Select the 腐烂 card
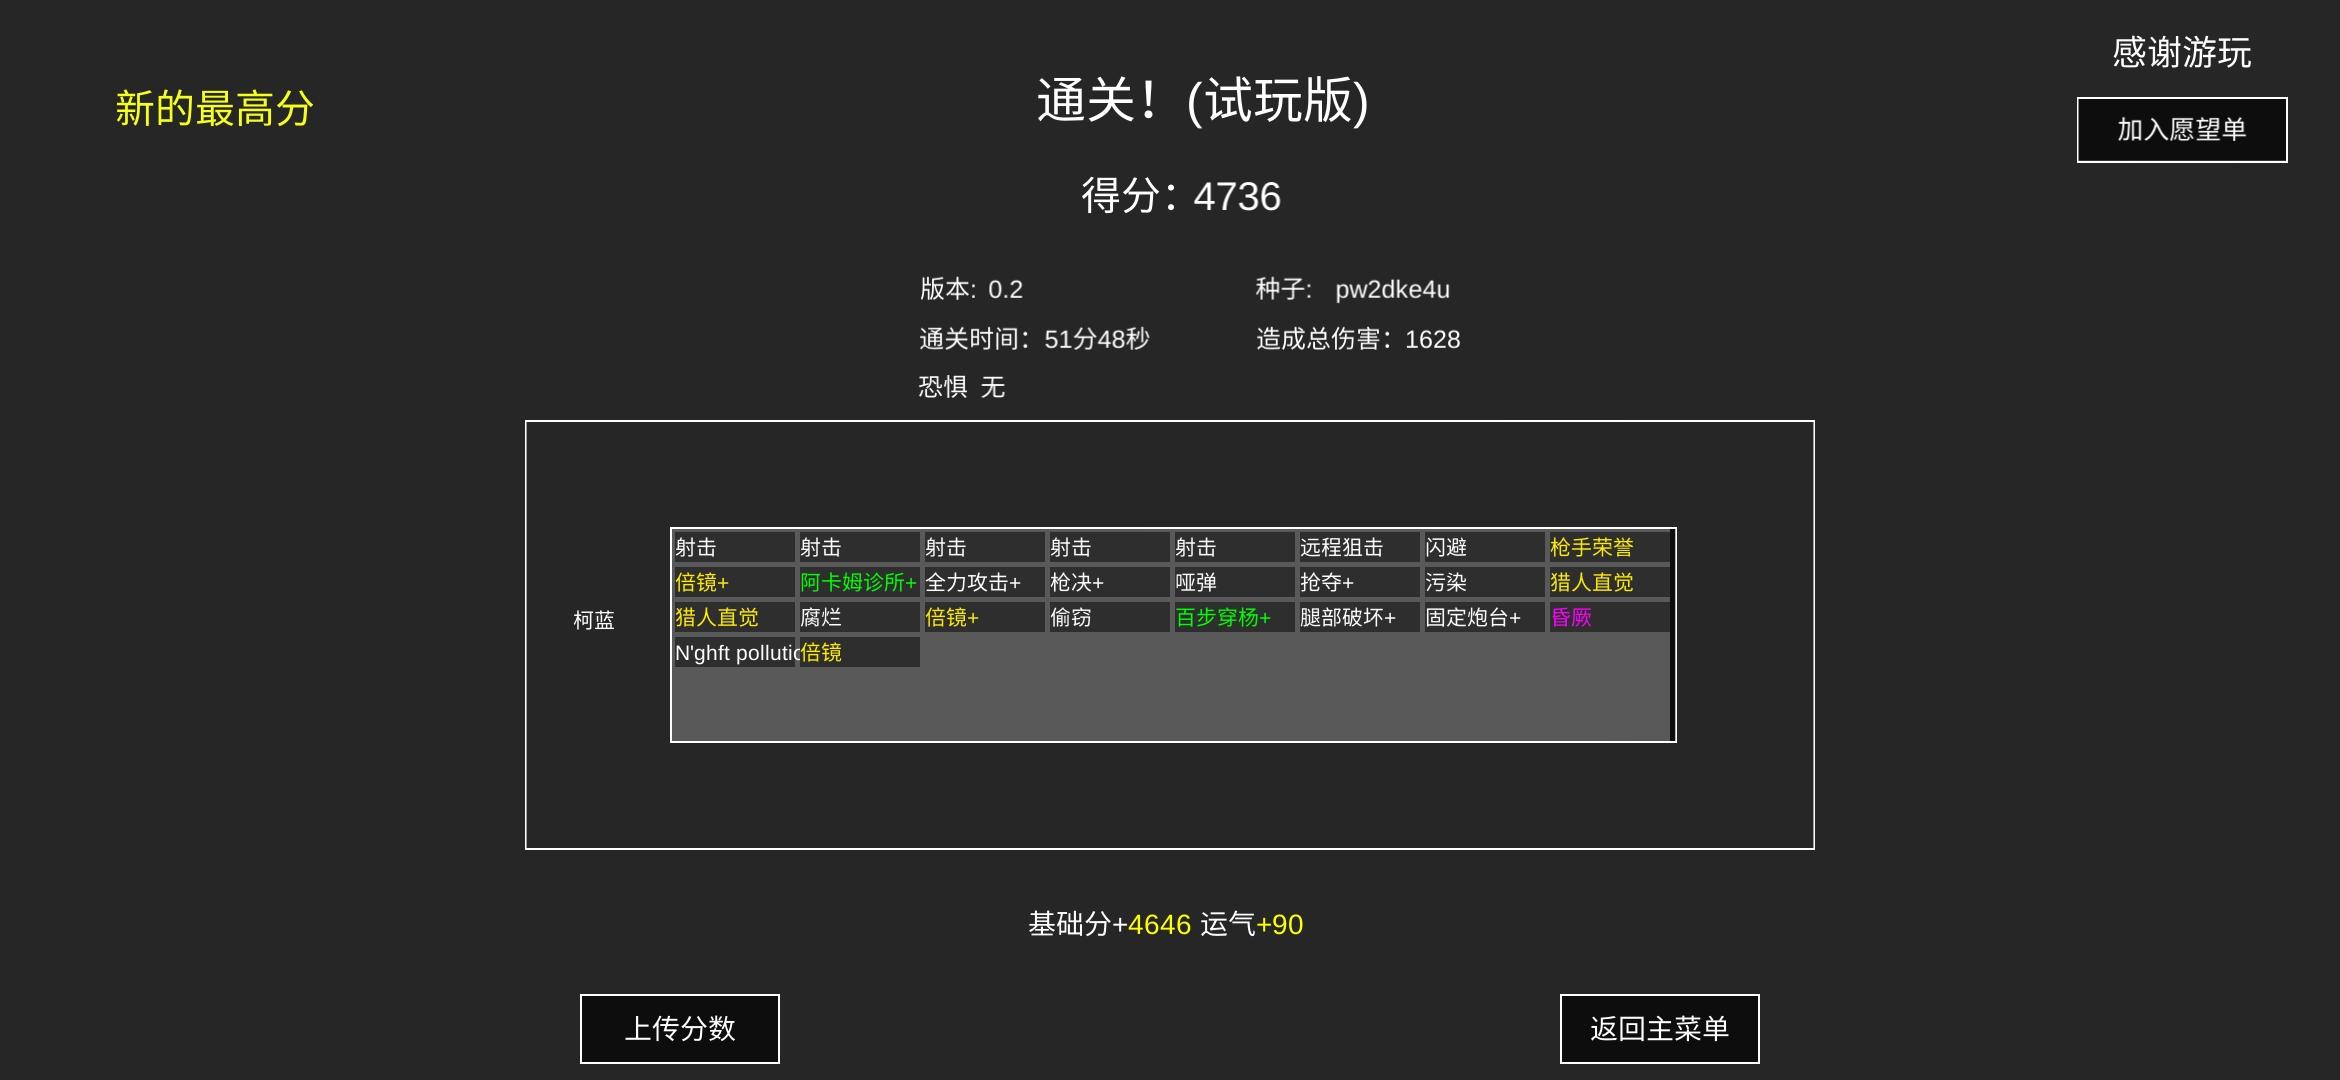This screenshot has height=1080, width=2340. tap(857, 617)
